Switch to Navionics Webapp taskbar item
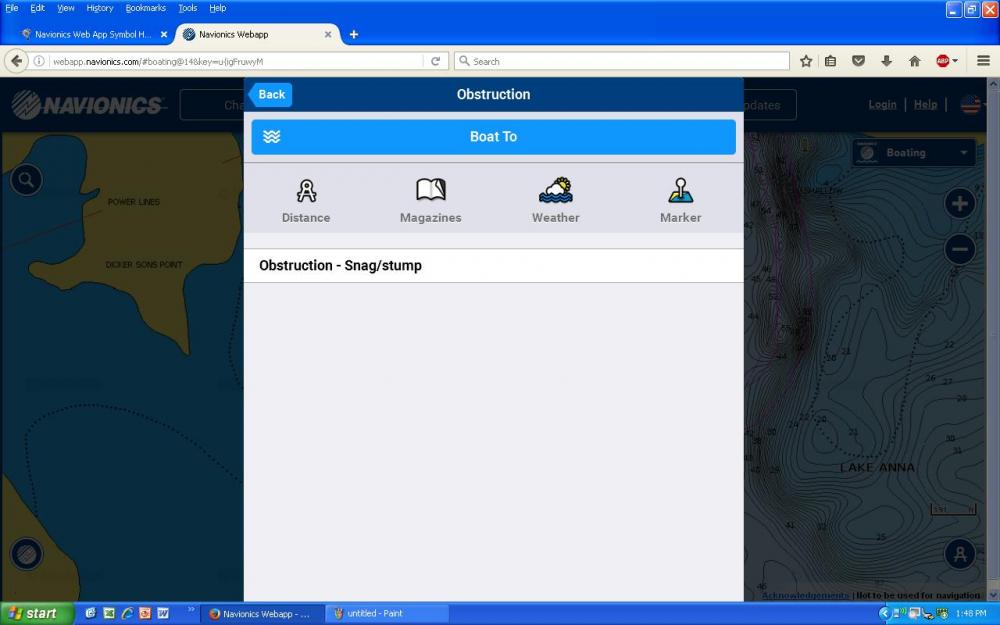The width and height of the screenshot is (1000, 625). tap(264, 614)
